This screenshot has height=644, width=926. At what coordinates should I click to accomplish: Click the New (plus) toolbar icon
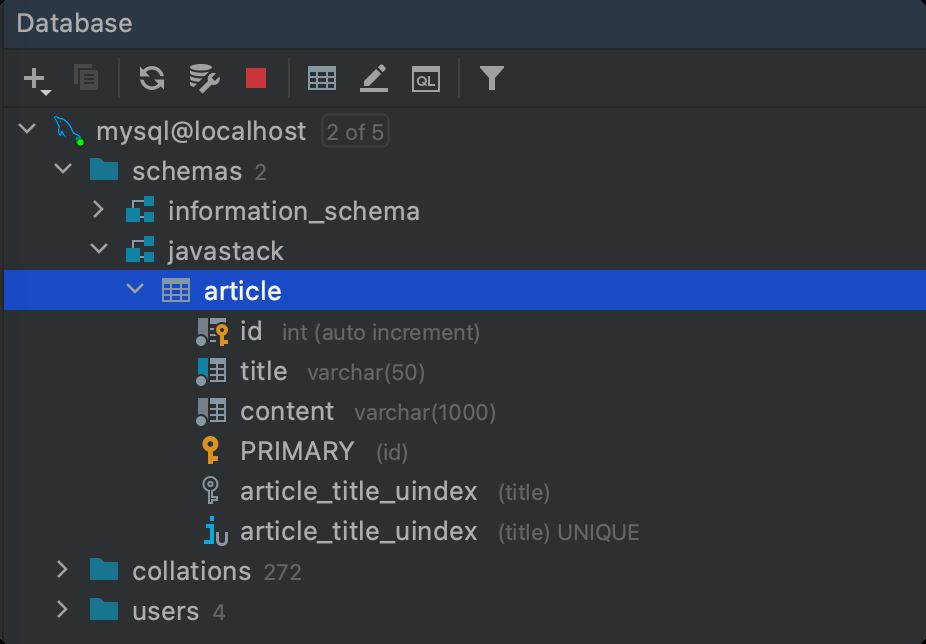(x=35, y=78)
